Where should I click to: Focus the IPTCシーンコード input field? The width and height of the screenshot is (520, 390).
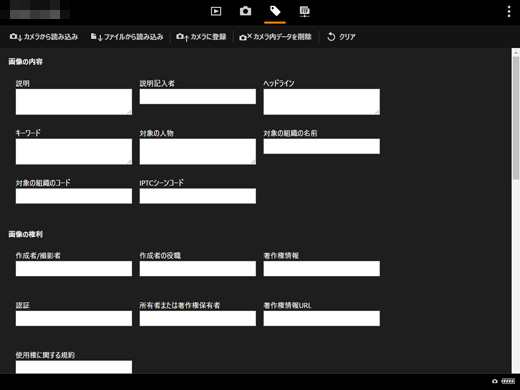pos(198,196)
